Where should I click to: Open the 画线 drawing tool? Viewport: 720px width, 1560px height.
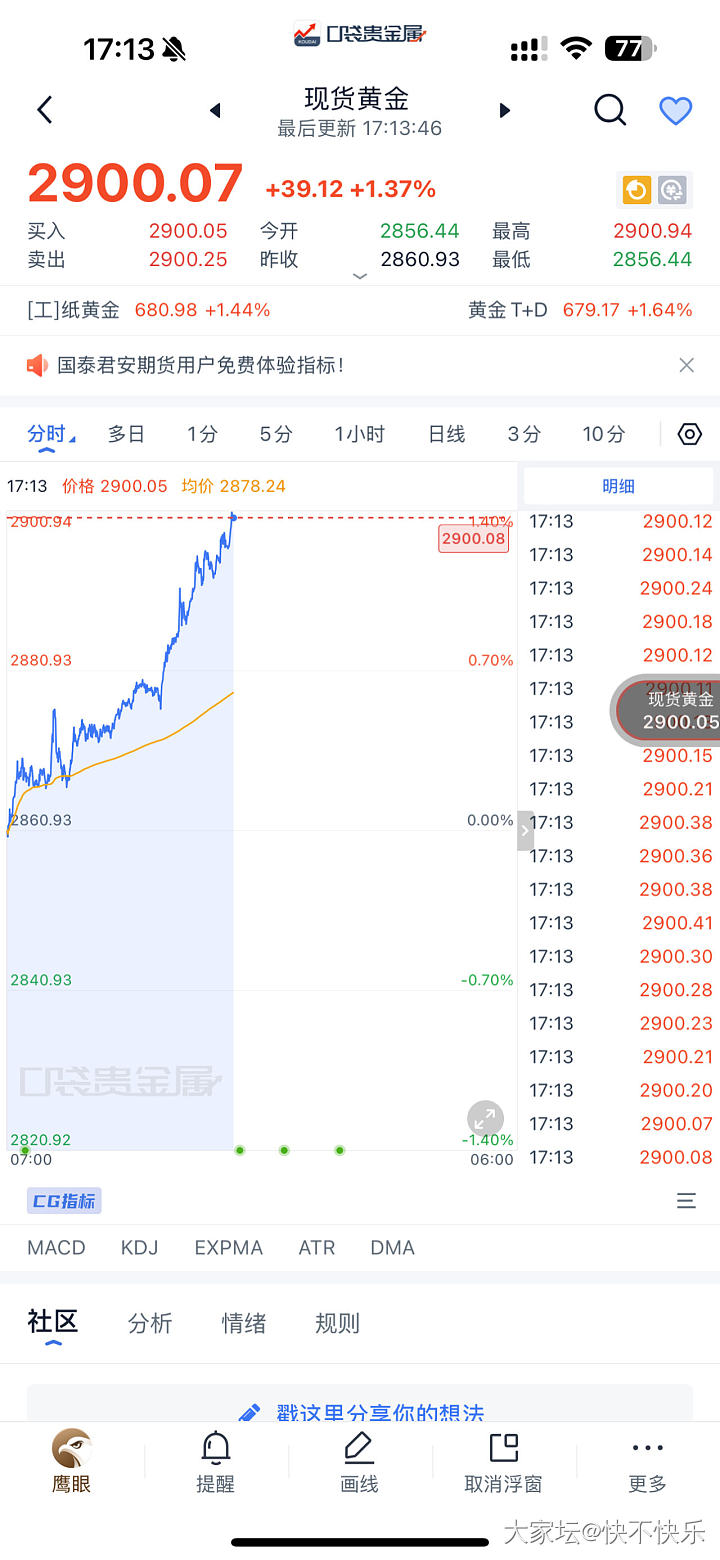pyautogui.click(x=358, y=1461)
